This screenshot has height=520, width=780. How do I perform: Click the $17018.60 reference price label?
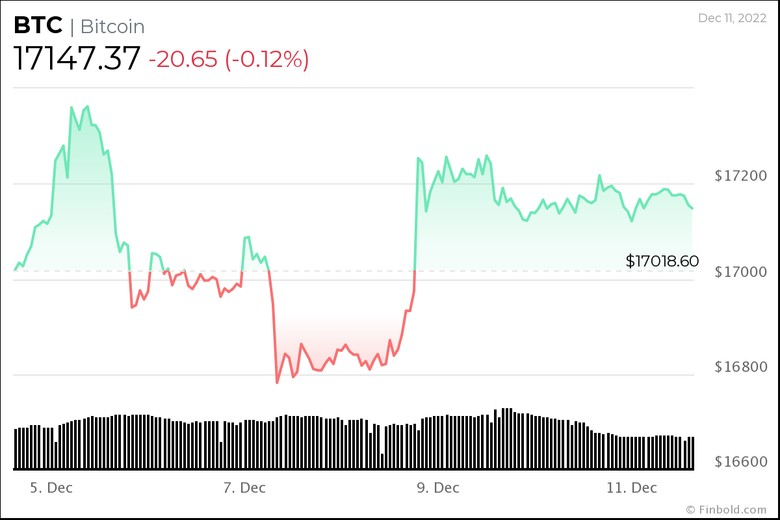pos(662,261)
